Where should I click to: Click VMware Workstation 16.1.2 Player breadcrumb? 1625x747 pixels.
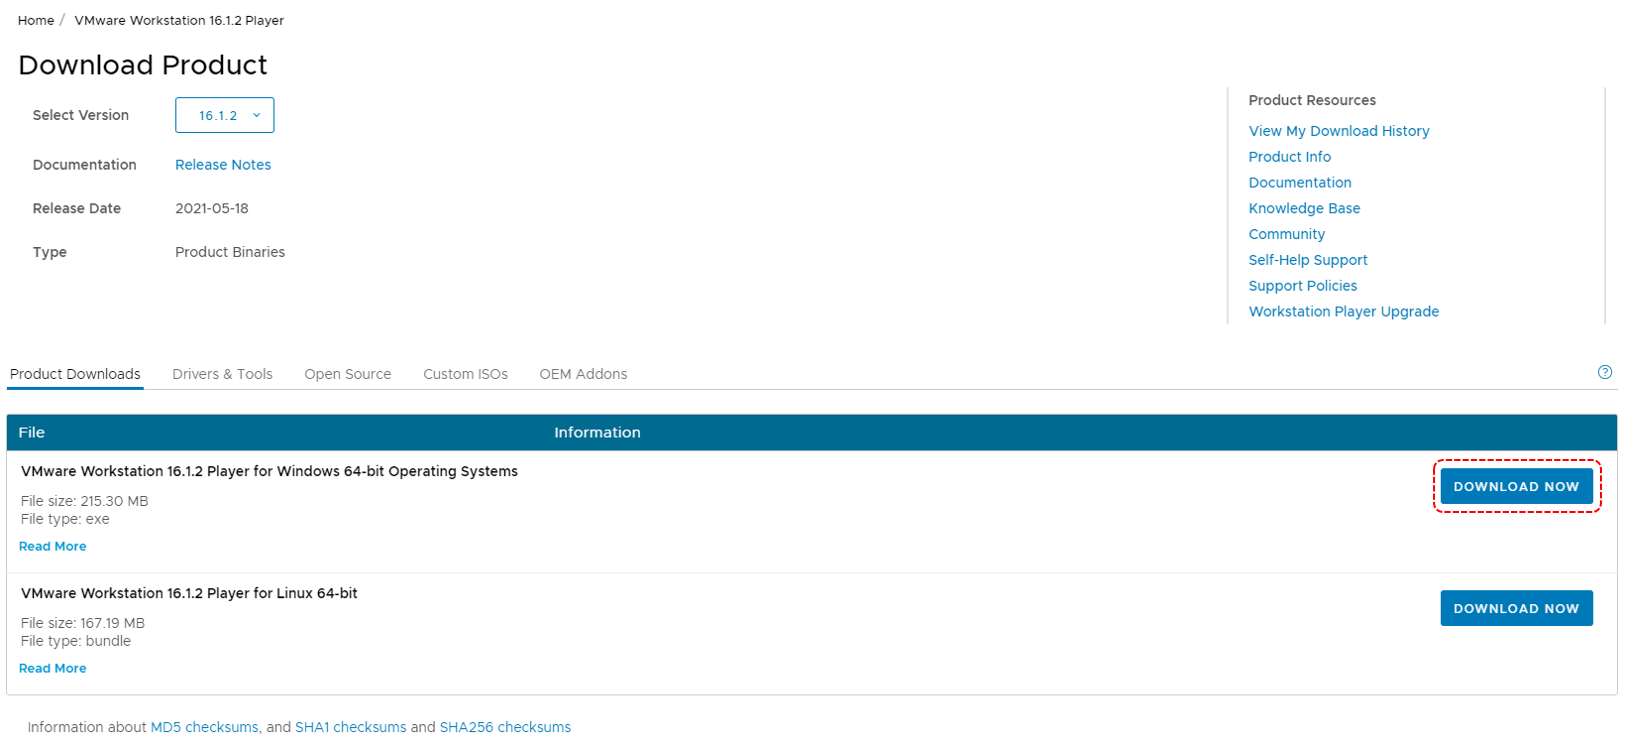pos(179,20)
